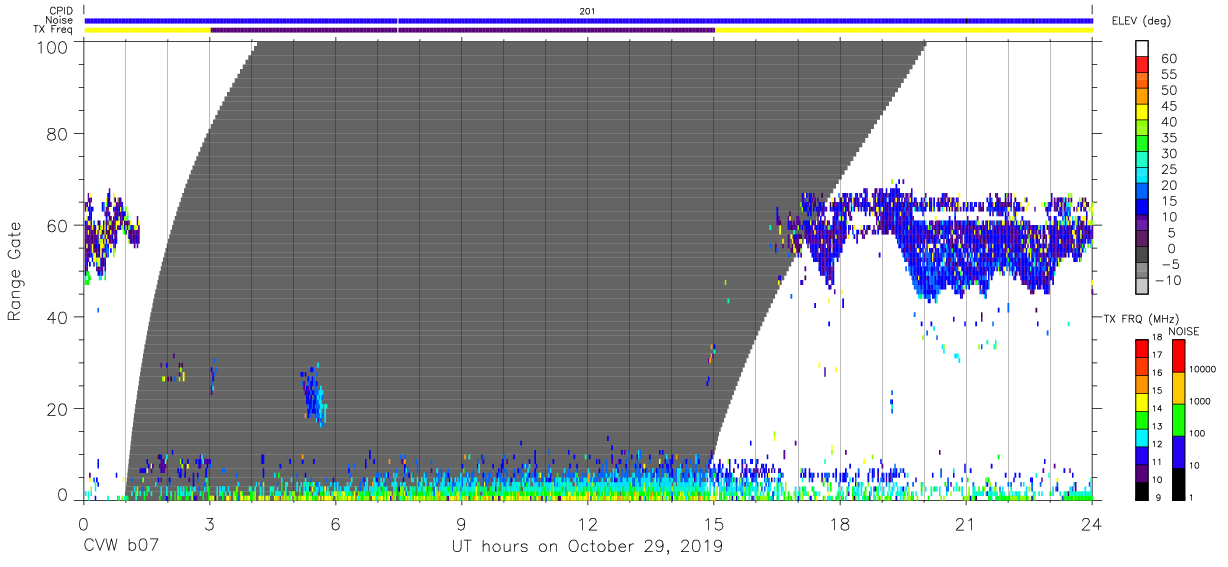Click the 'UT hours on October 29, 2019' axis title
Viewport: 1228px width, 567px height.
(x=588, y=546)
